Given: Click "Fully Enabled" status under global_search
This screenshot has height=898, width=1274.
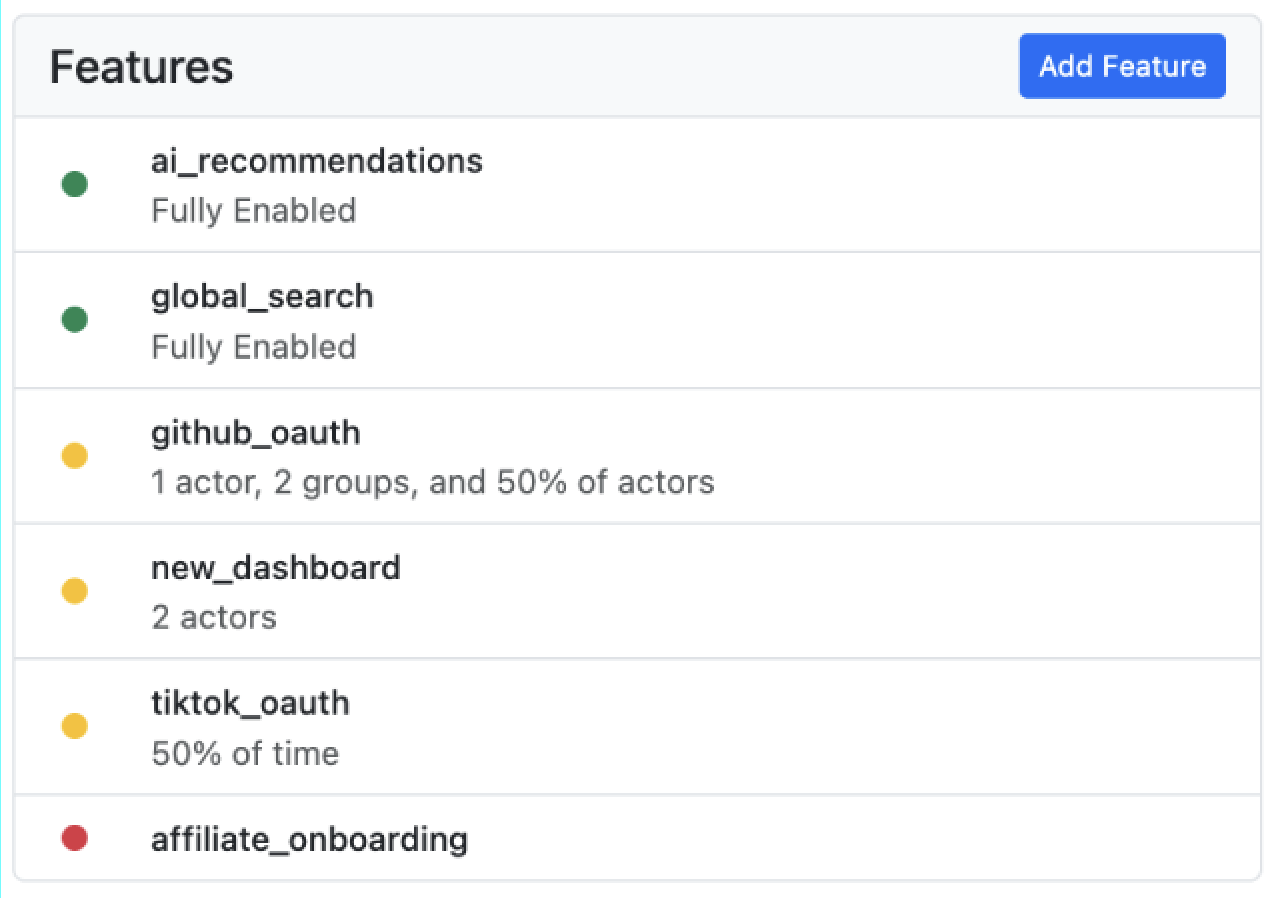Looking at the screenshot, I should click(x=254, y=347).
